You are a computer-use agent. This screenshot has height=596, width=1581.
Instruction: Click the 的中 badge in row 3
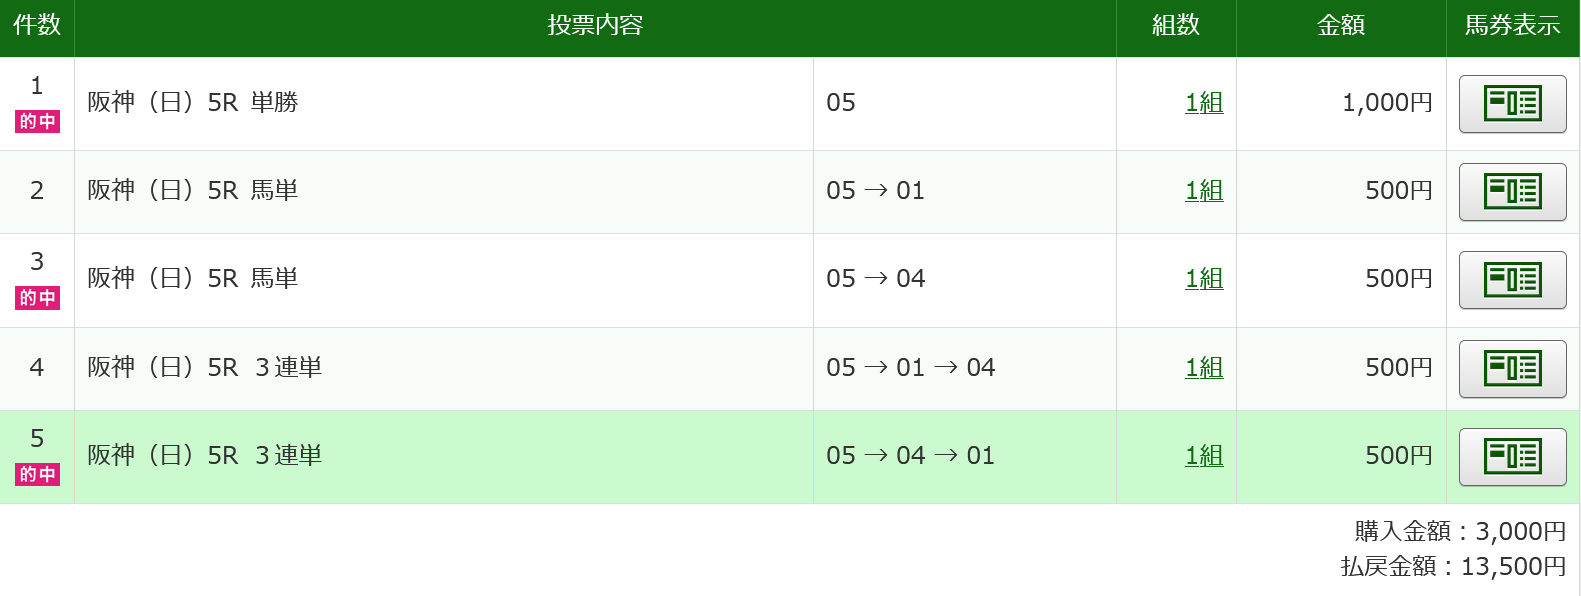pos(37,298)
